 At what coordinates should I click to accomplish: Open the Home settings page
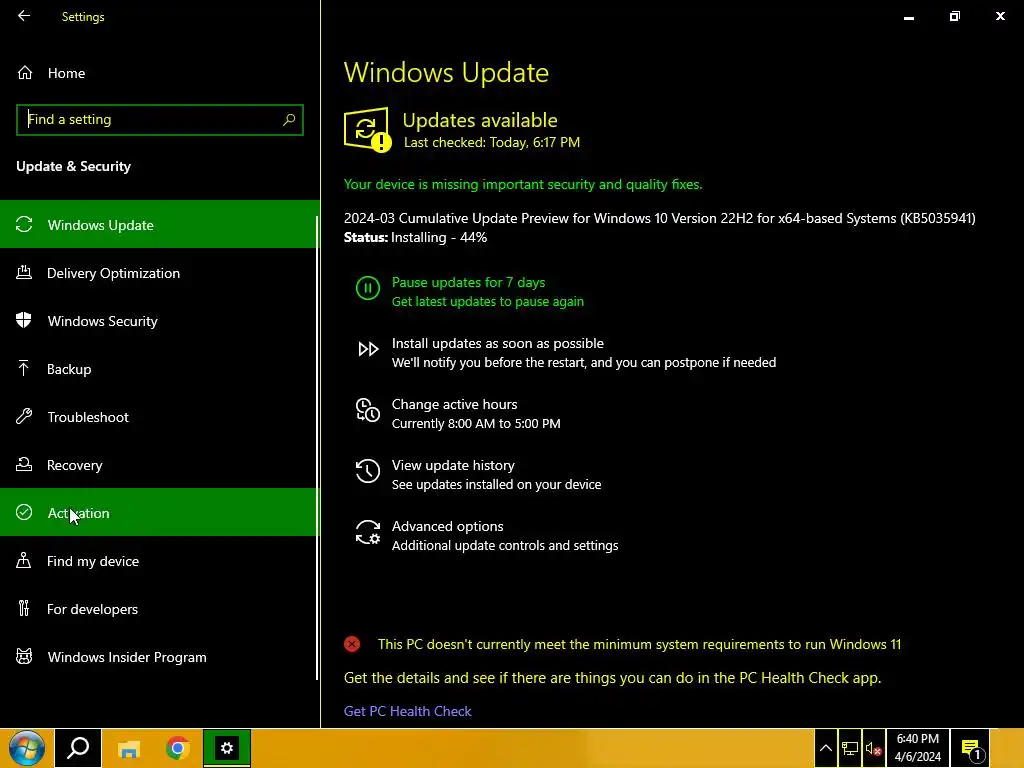point(160,73)
